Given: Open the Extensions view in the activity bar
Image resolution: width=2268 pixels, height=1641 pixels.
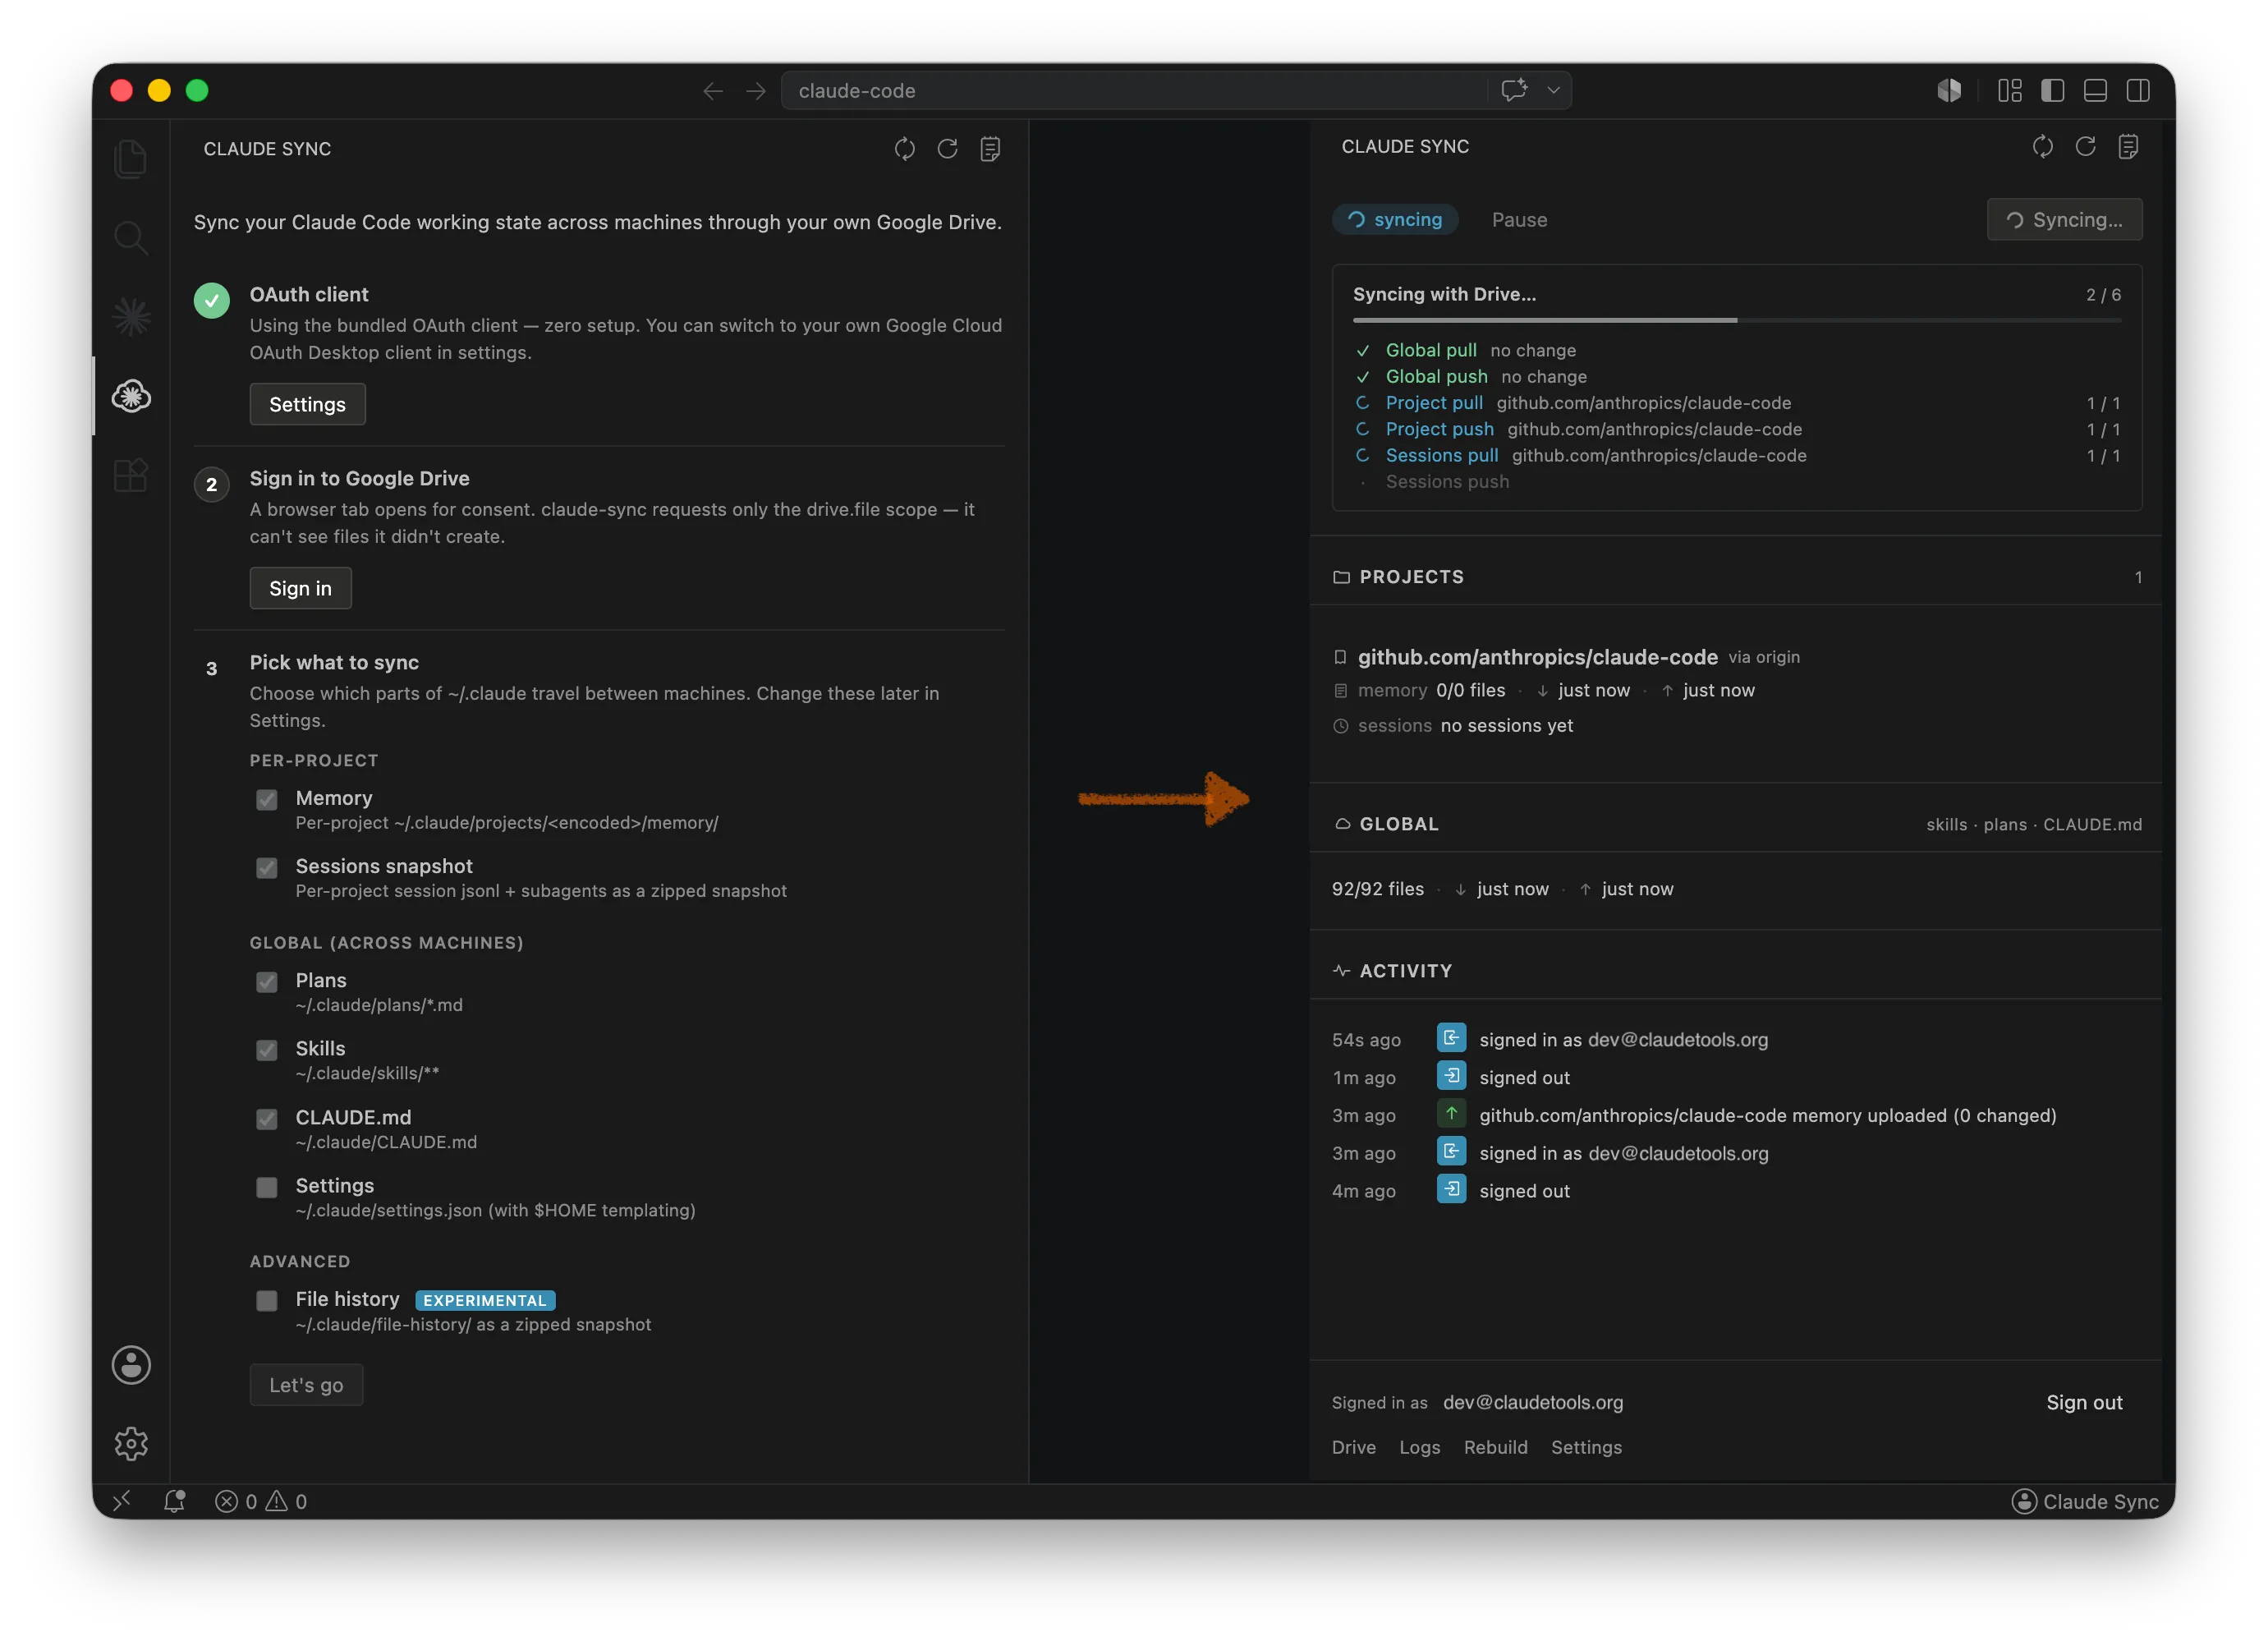Looking at the screenshot, I should [131, 475].
